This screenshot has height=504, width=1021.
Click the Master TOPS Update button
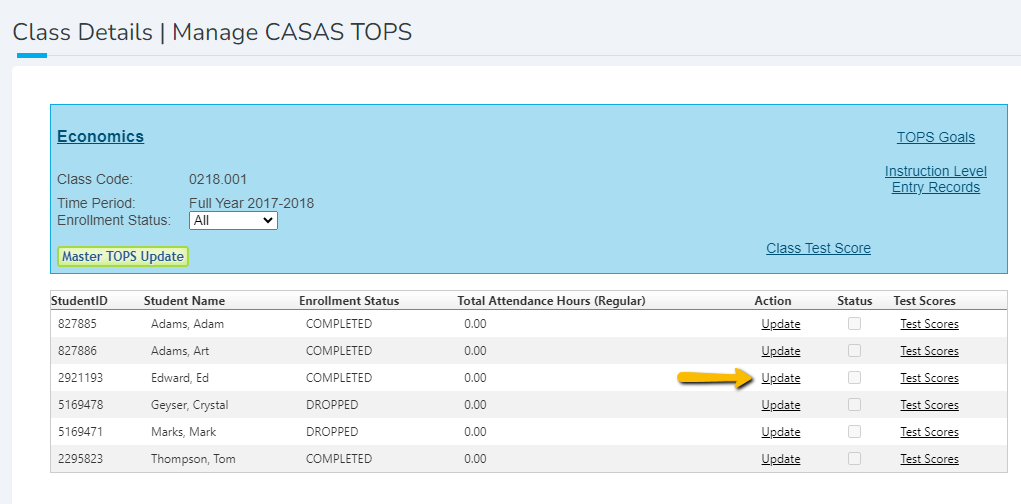click(x=123, y=257)
